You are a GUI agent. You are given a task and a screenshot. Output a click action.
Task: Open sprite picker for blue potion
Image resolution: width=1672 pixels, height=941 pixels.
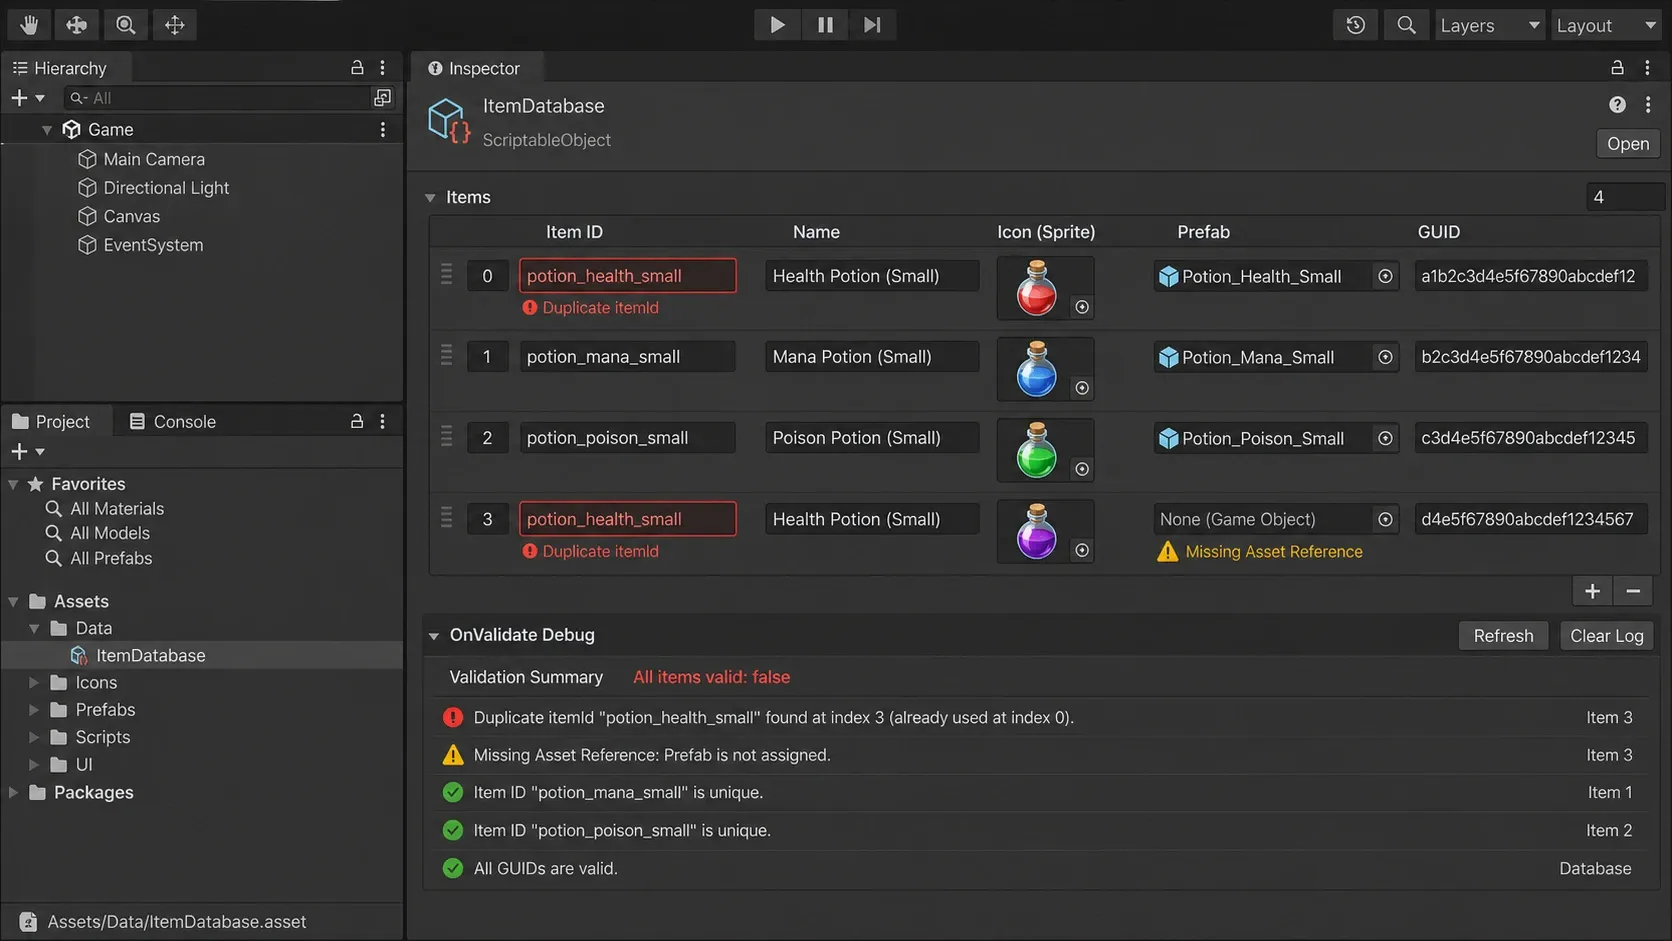(1081, 388)
